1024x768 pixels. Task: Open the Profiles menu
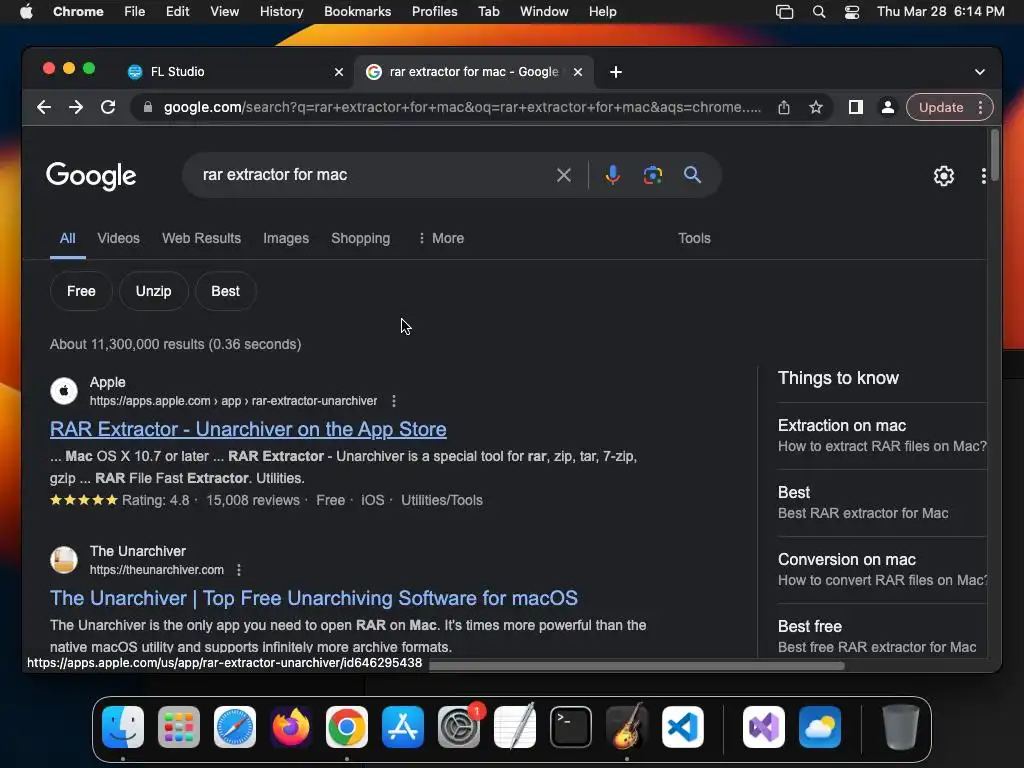pos(434,12)
